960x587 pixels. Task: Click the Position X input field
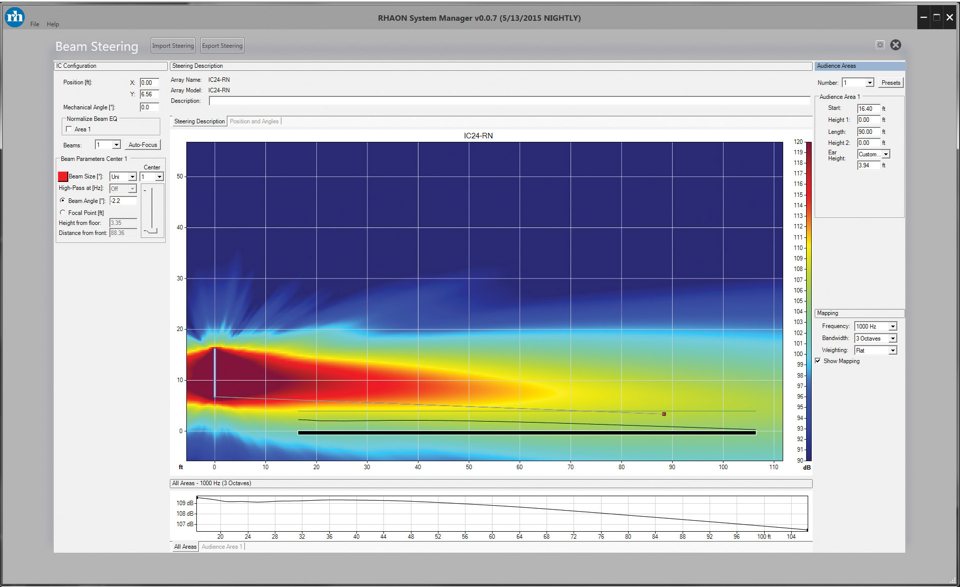149,83
